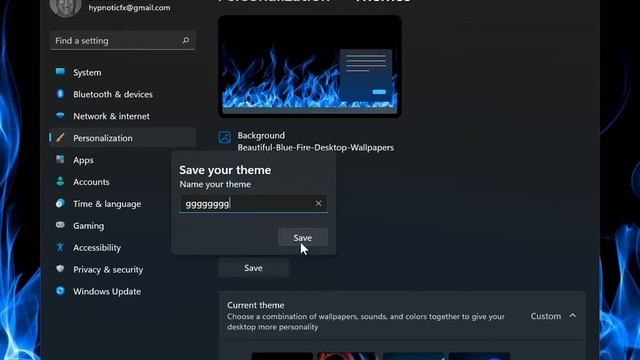
Task: Open the Privacy & security shield icon
Action: click(x=60, y=269)
